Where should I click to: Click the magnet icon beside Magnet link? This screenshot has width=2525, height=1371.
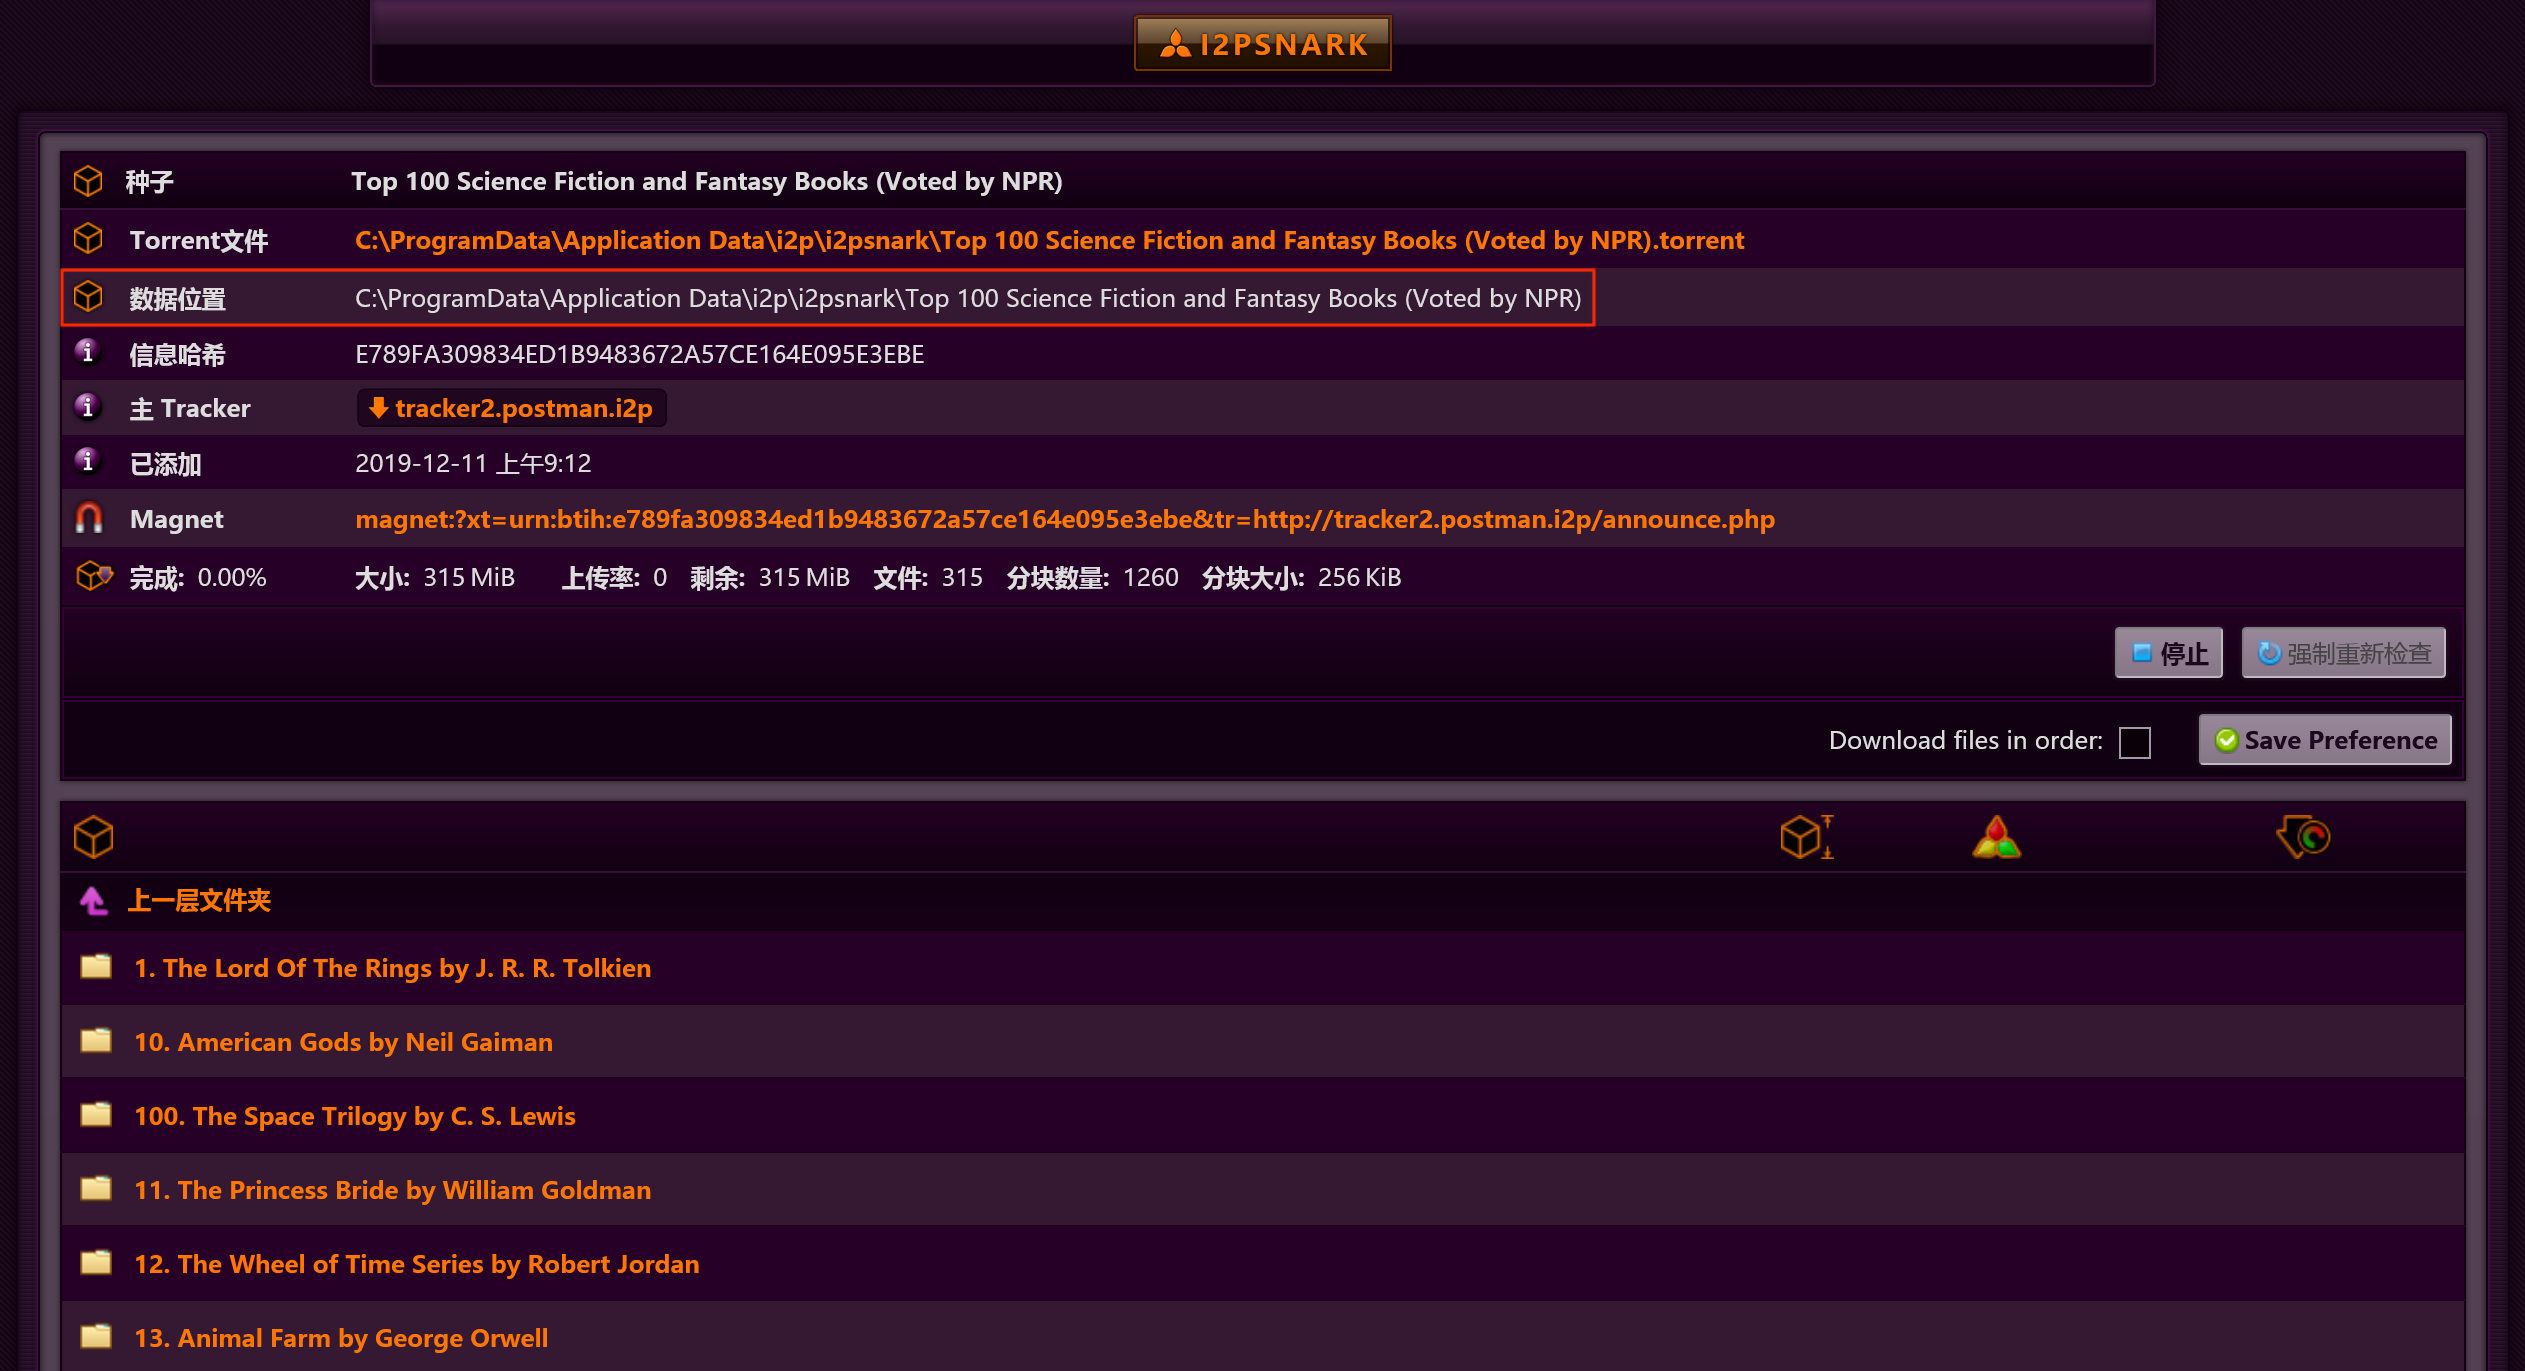pyautogui.click(x=89, y=518)
